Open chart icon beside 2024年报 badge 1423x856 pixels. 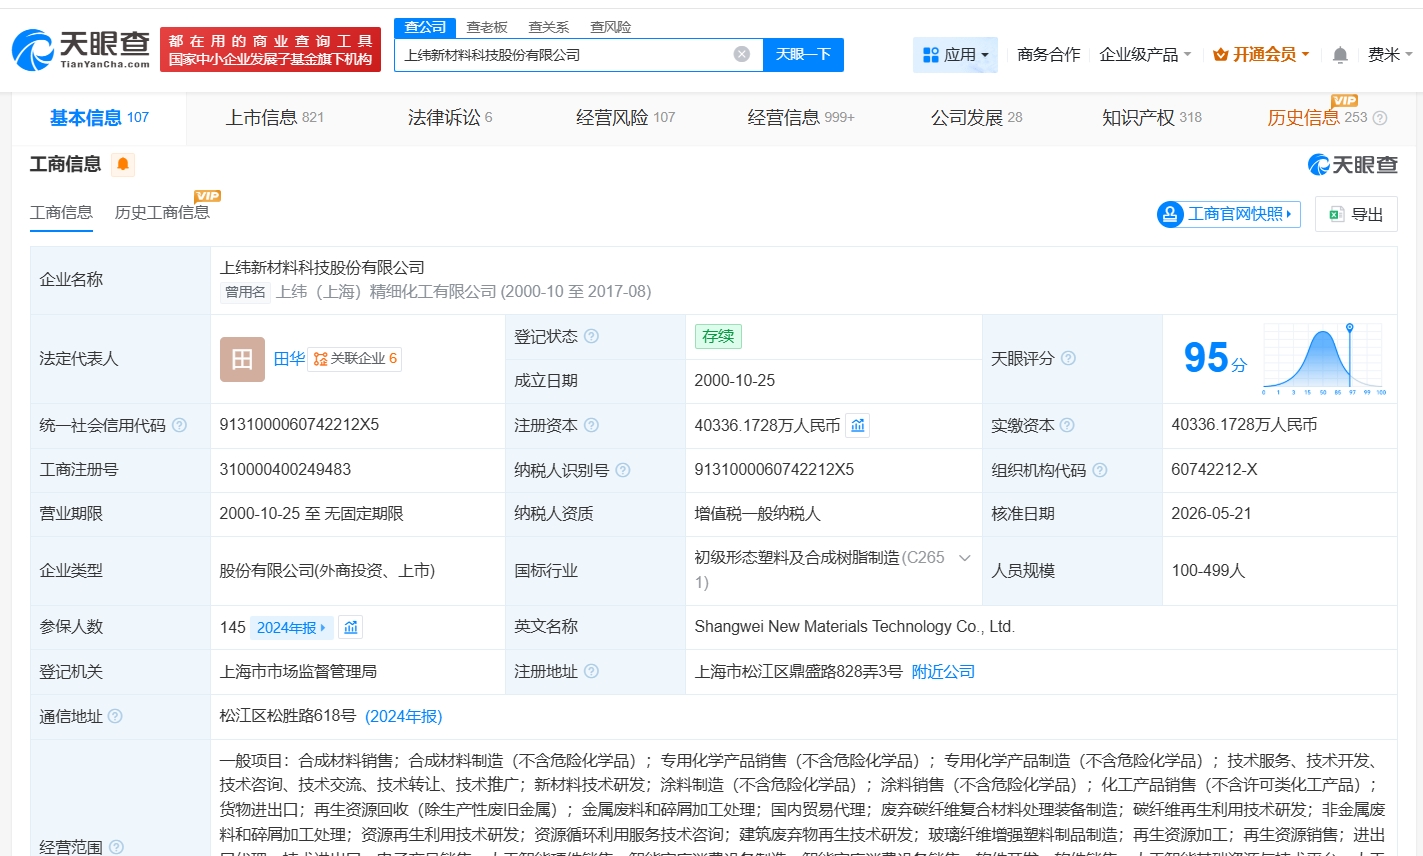(351, 627)
